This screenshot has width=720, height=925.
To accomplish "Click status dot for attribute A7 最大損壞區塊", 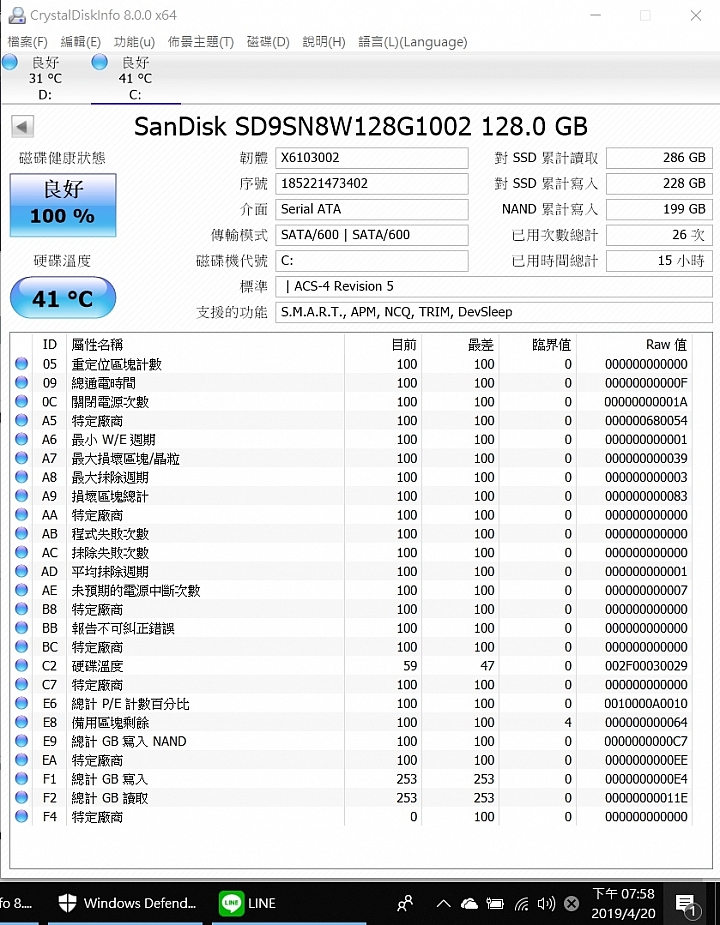I will pos(22,458).
